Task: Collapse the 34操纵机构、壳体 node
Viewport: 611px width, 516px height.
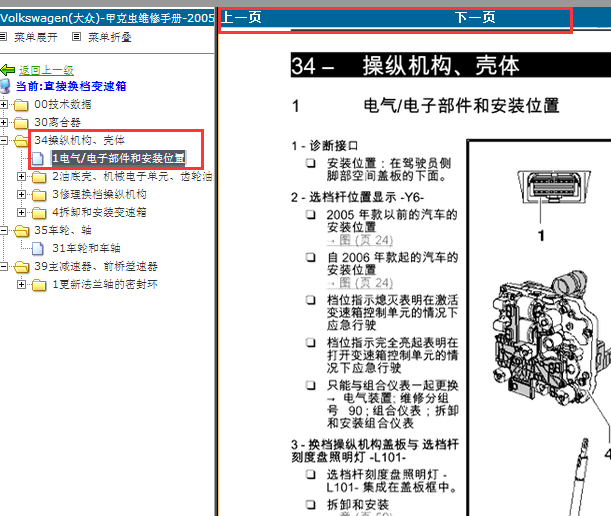Action: 4,140
